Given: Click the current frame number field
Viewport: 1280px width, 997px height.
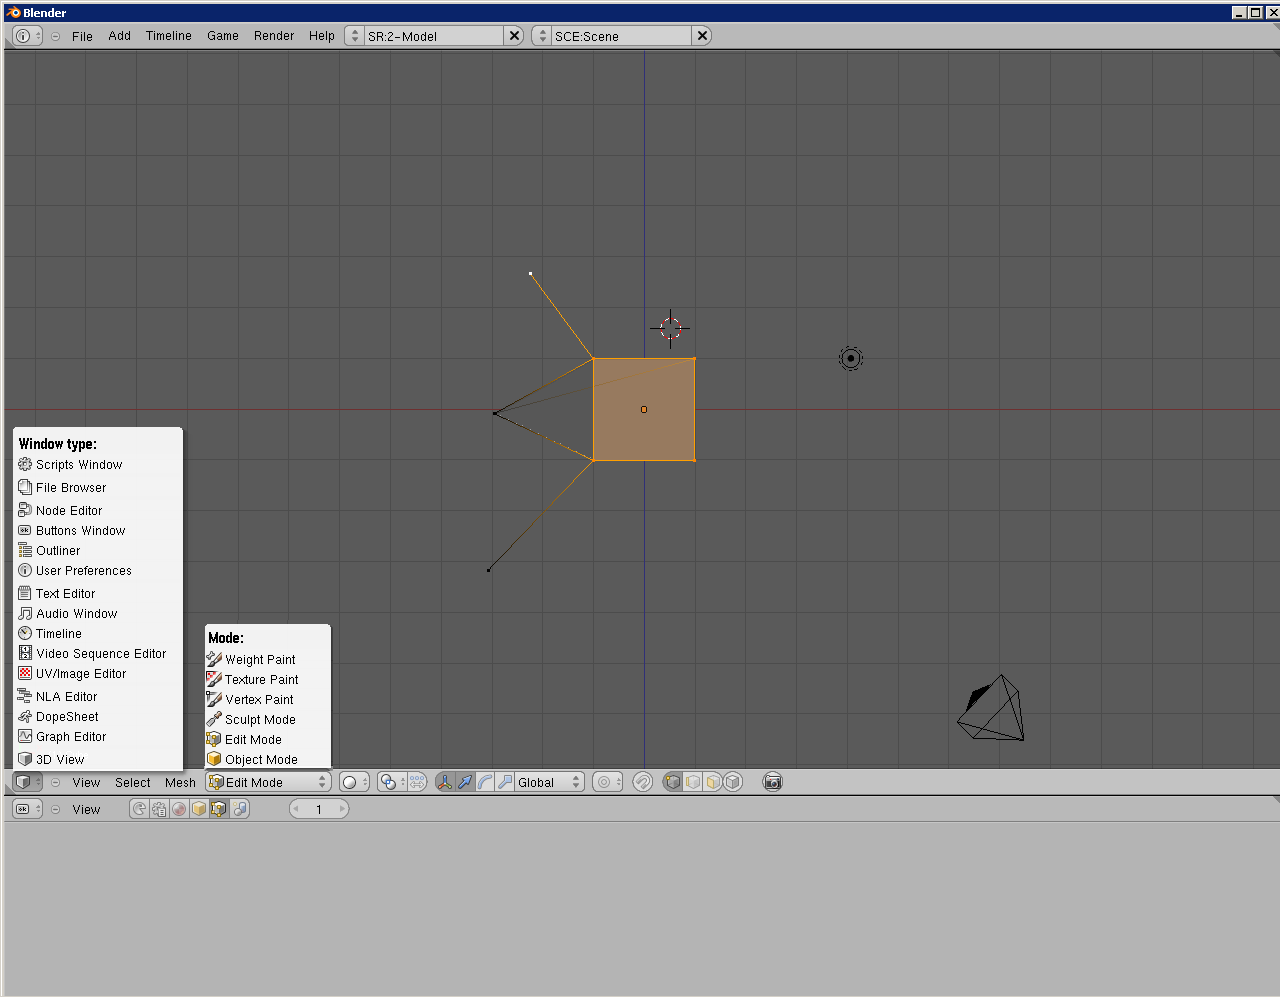Looking at the screenshot, I should coord(319,809).
